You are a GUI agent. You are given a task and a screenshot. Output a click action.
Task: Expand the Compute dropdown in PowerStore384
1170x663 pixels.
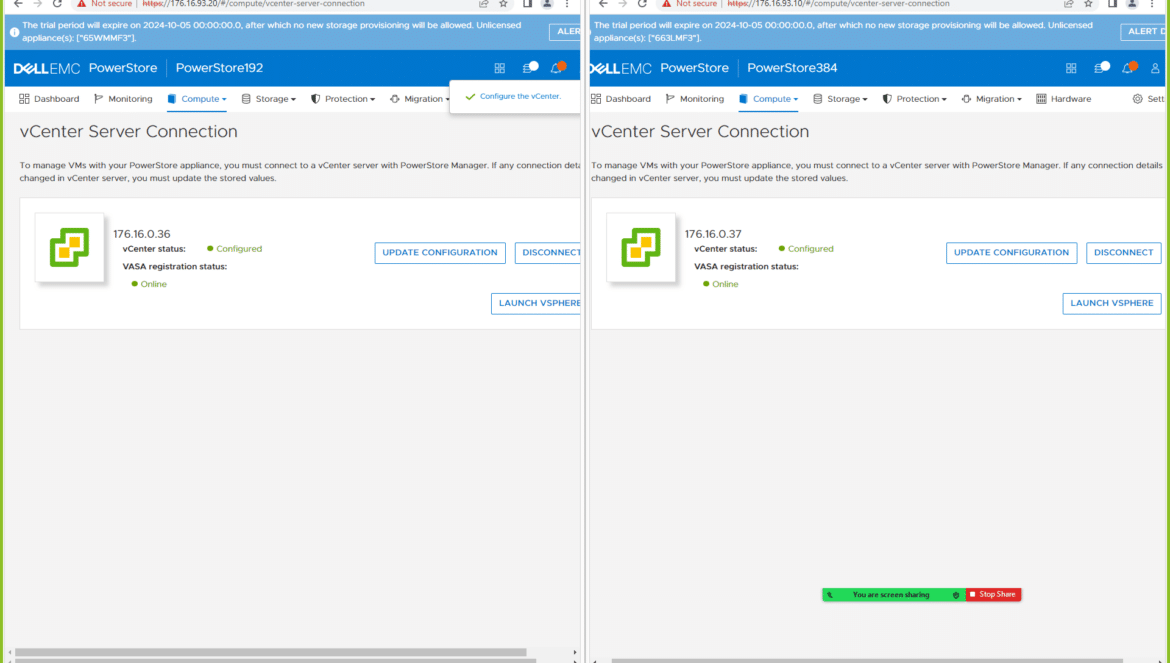769,99
